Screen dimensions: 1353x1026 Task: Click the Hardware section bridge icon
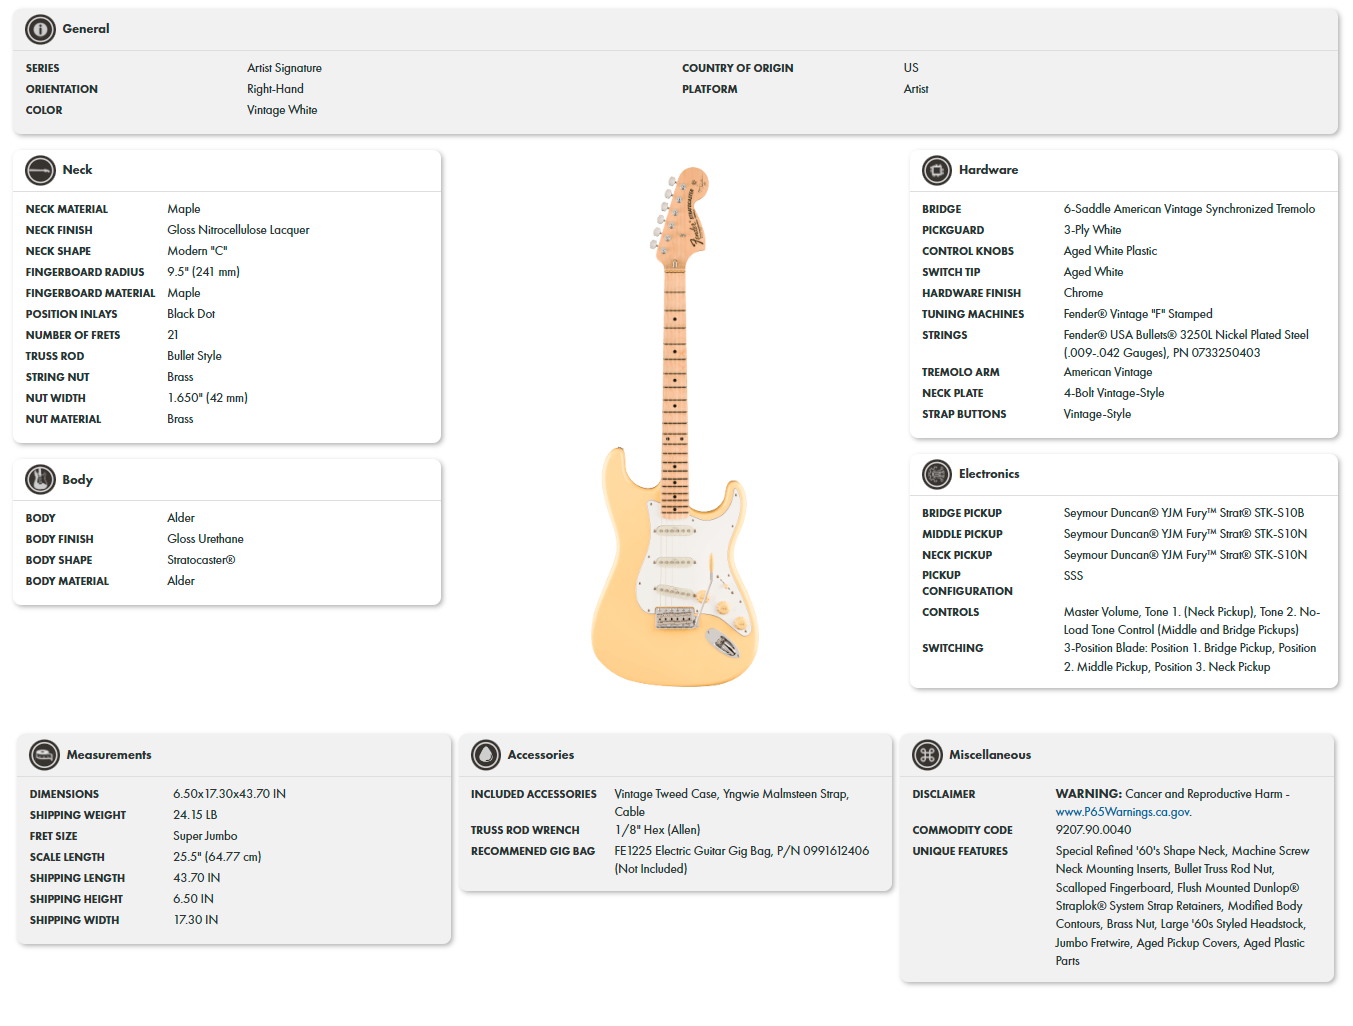[x=937, y=170]
